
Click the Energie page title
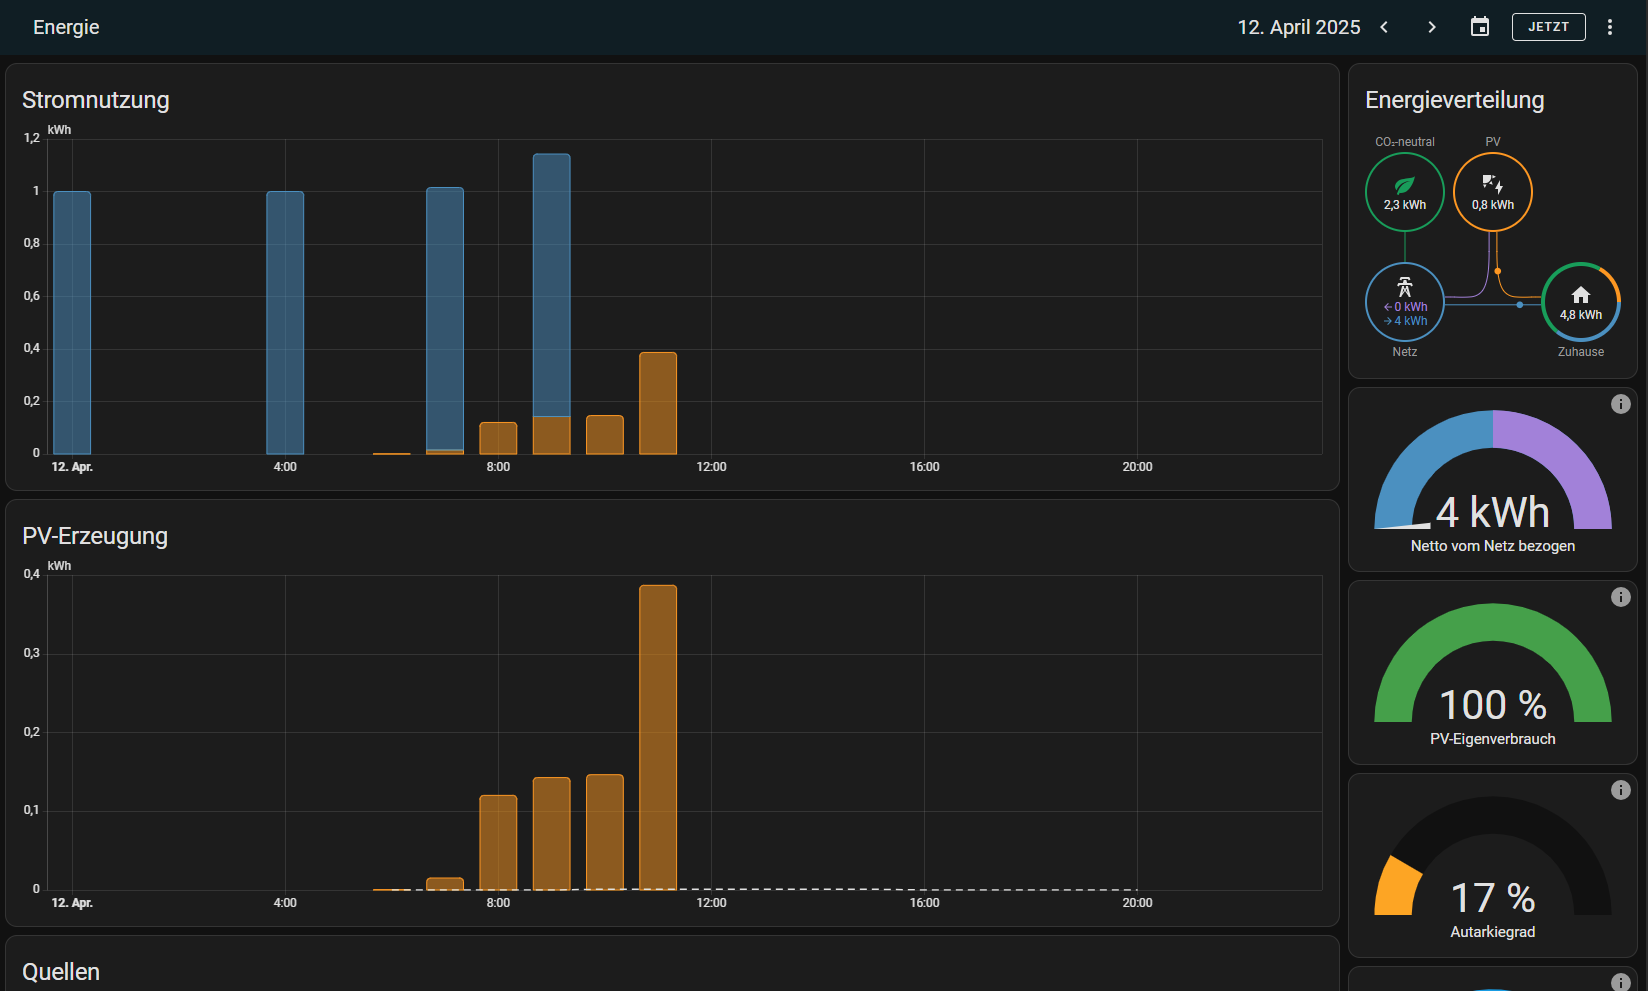pyautogui.click(x=66, y=27)
